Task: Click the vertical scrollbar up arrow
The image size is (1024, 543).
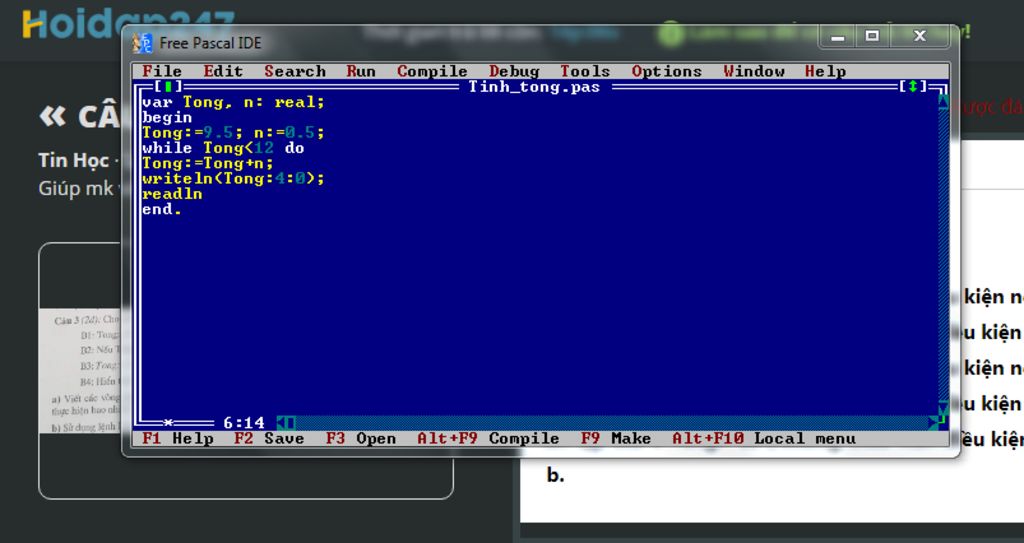Action: coord(943,102)
